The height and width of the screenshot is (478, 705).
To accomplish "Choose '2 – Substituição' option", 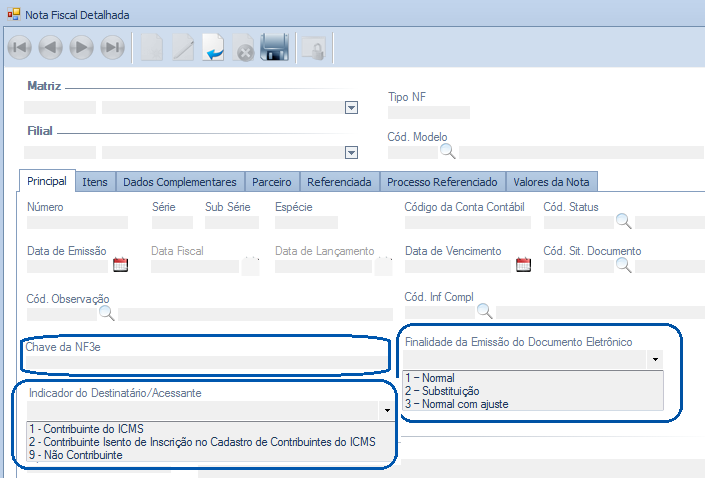I will pyautogui.click(x=533, y=391).
